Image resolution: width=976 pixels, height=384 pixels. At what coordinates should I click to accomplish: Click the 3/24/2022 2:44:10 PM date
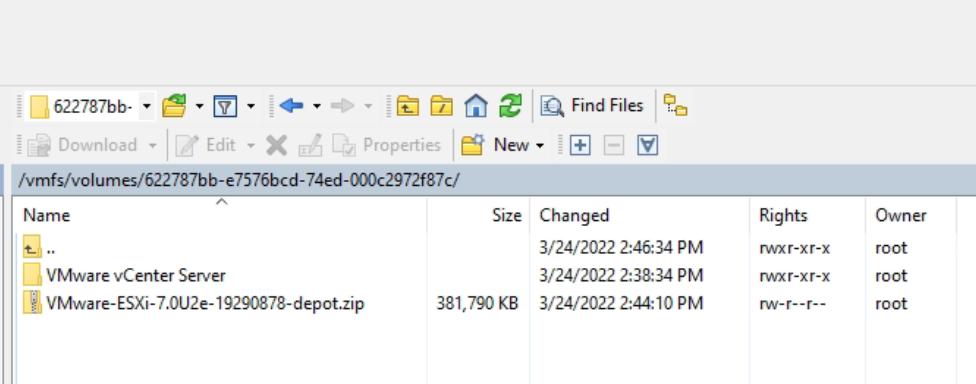coord(621,304)
